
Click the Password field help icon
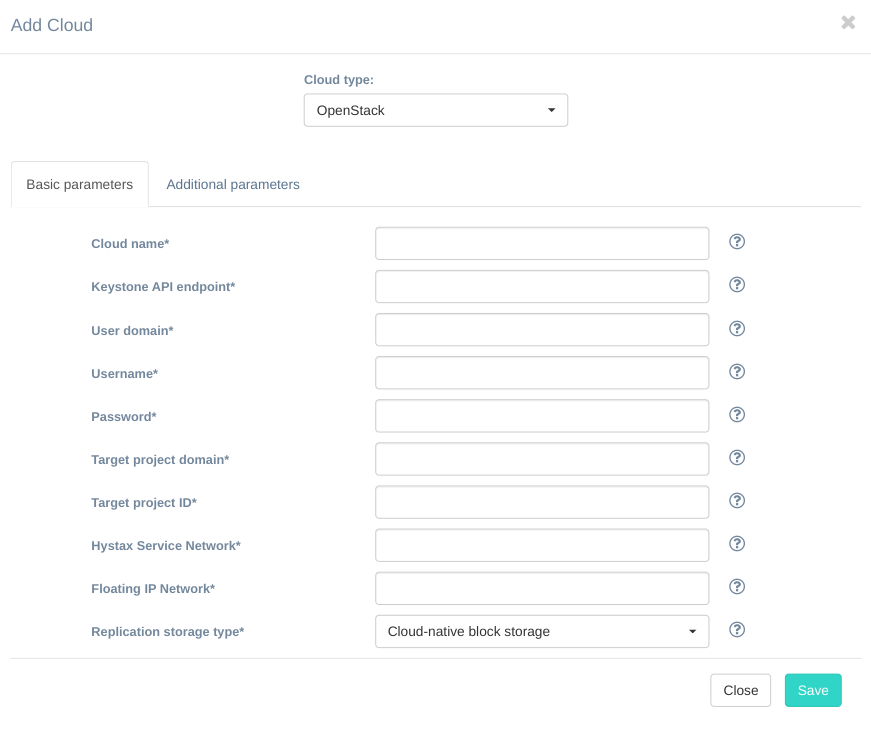tap(737, 415)
